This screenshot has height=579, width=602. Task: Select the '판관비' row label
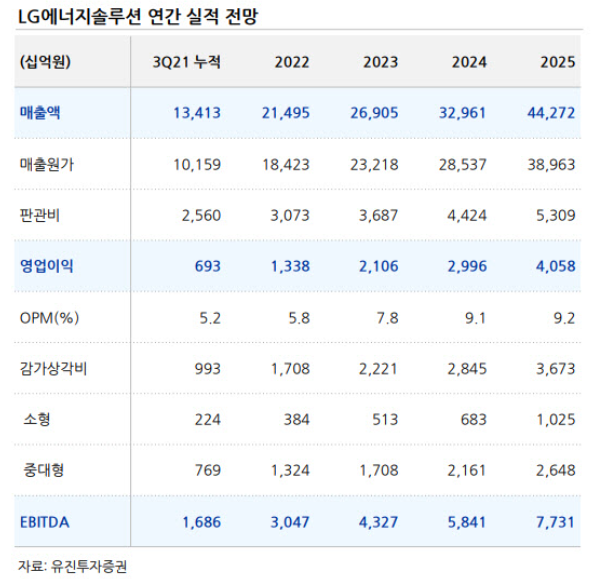40,215
